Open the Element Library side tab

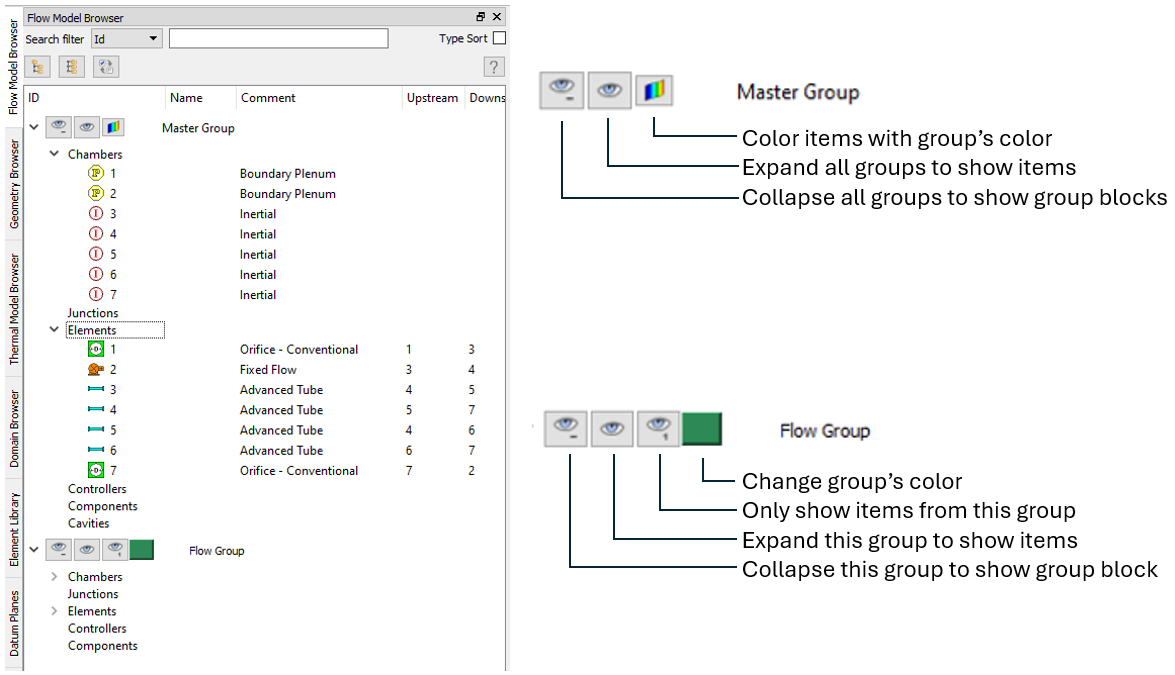(x=14, y=530)
